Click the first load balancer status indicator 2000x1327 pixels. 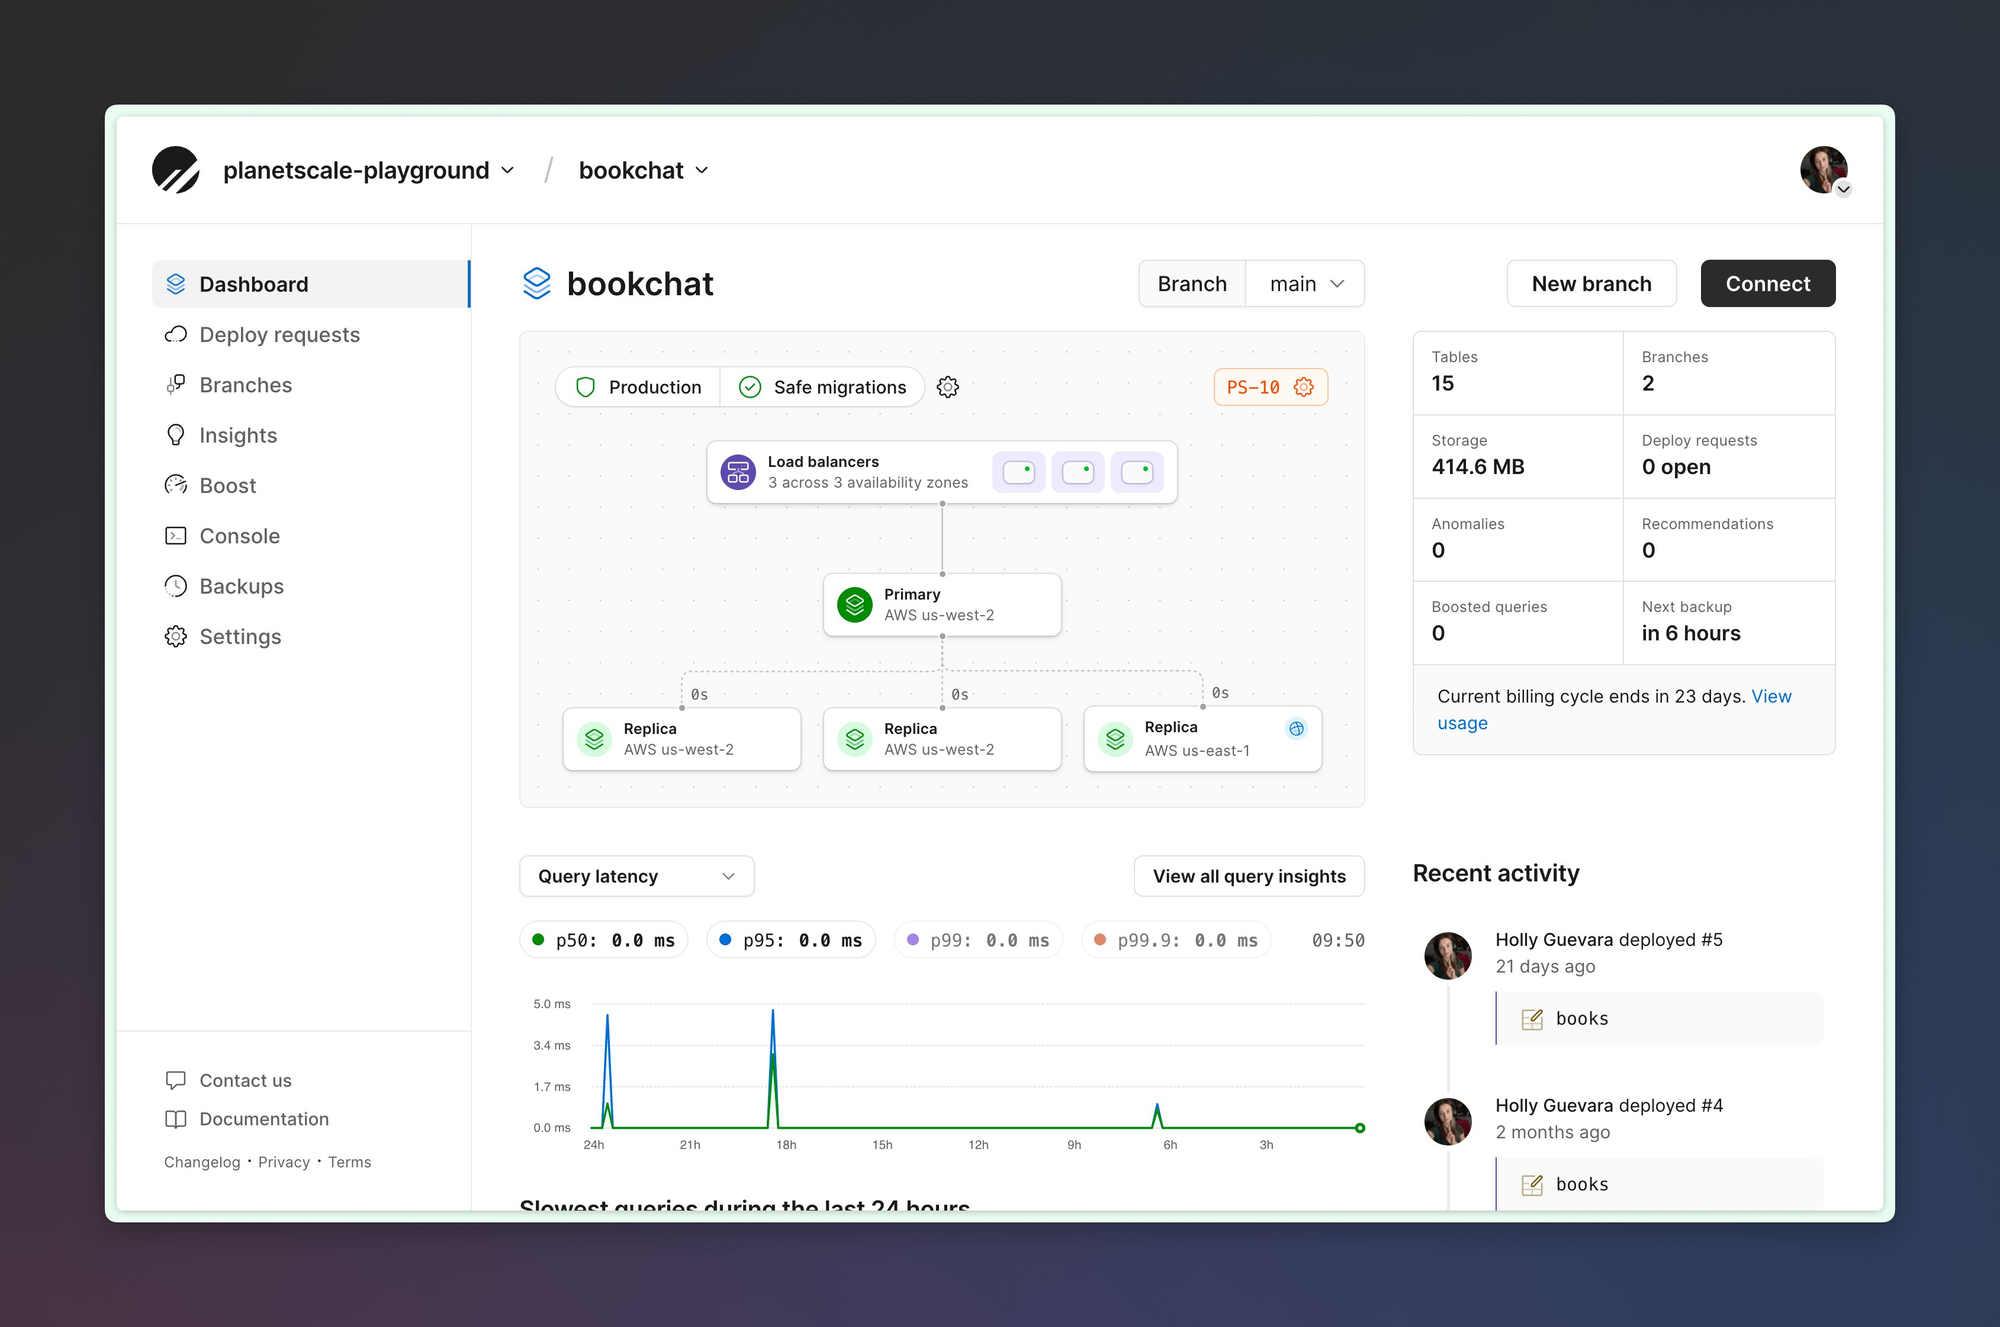[1018, 472]
